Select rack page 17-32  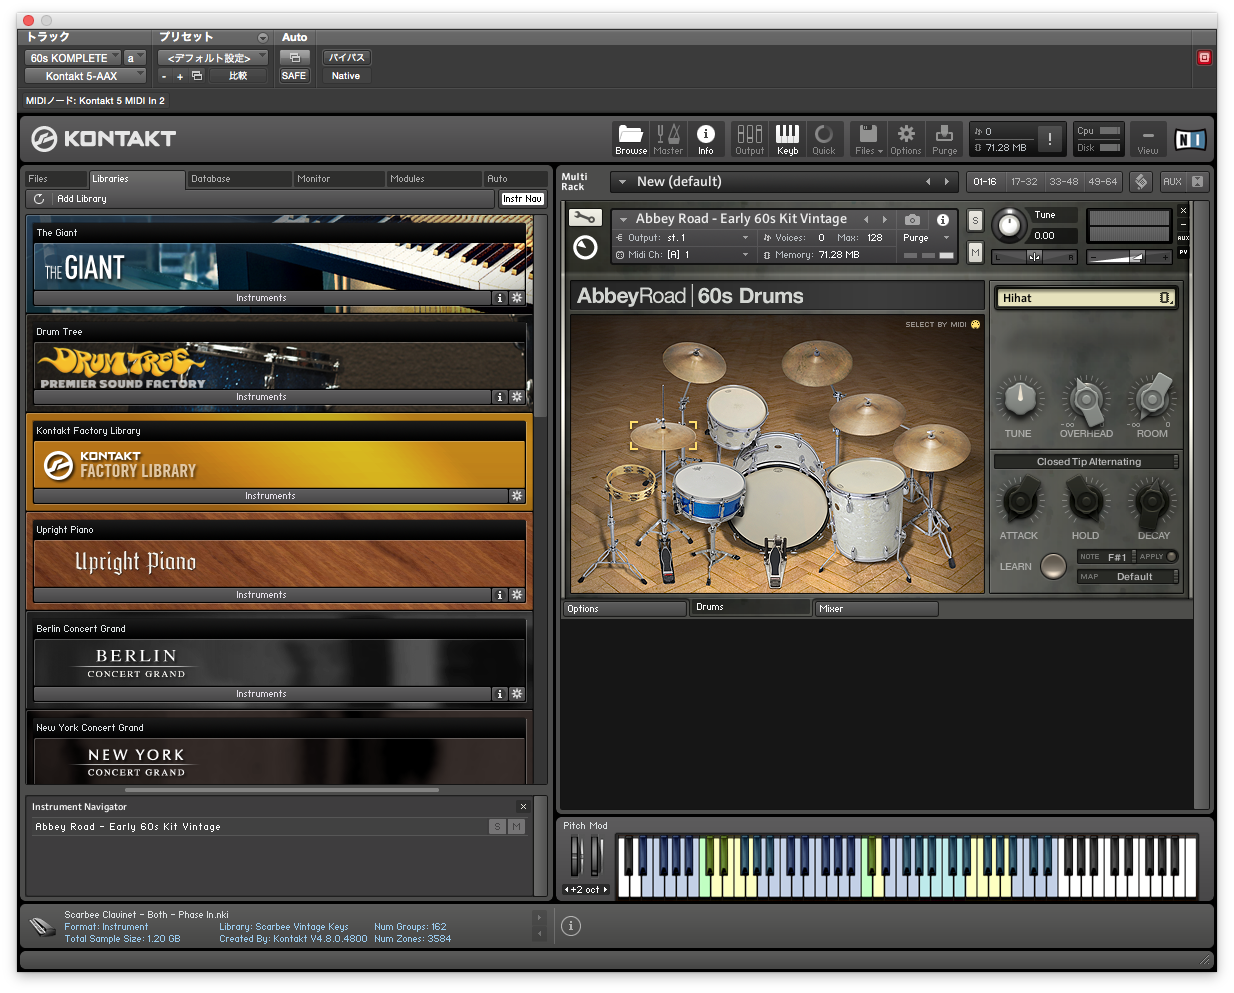(1024, 182)
